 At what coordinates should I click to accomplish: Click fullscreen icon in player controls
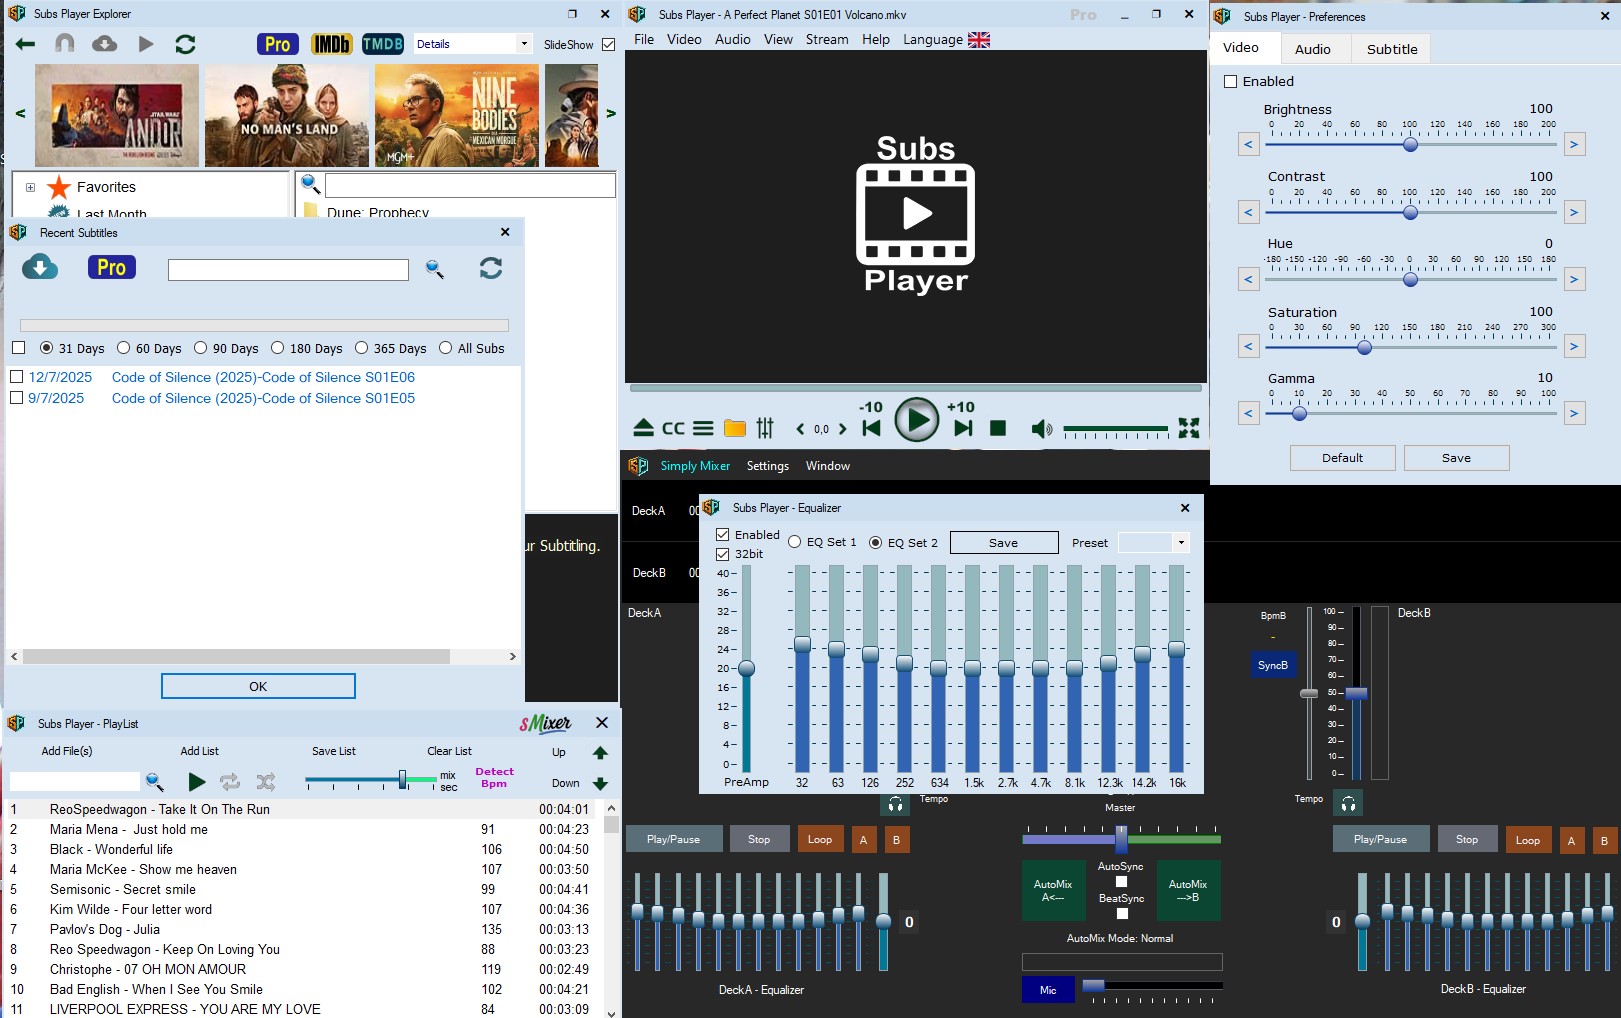coord(1188,428)
